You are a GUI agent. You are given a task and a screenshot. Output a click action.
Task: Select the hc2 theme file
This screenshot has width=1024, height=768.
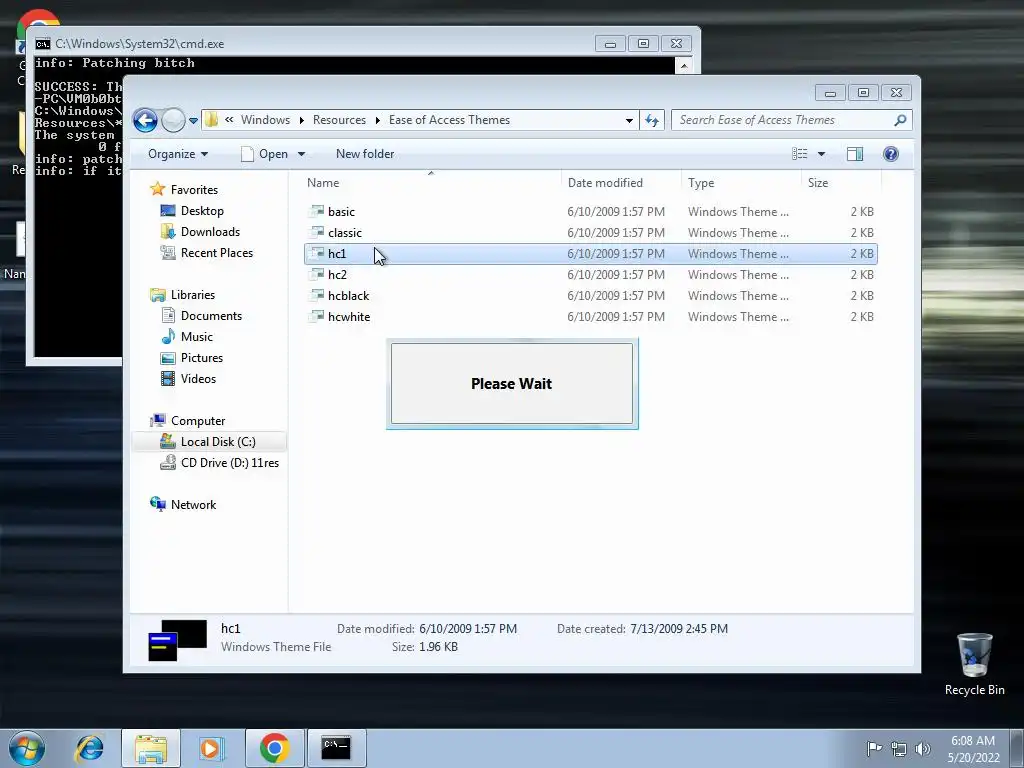coord(591,274)
